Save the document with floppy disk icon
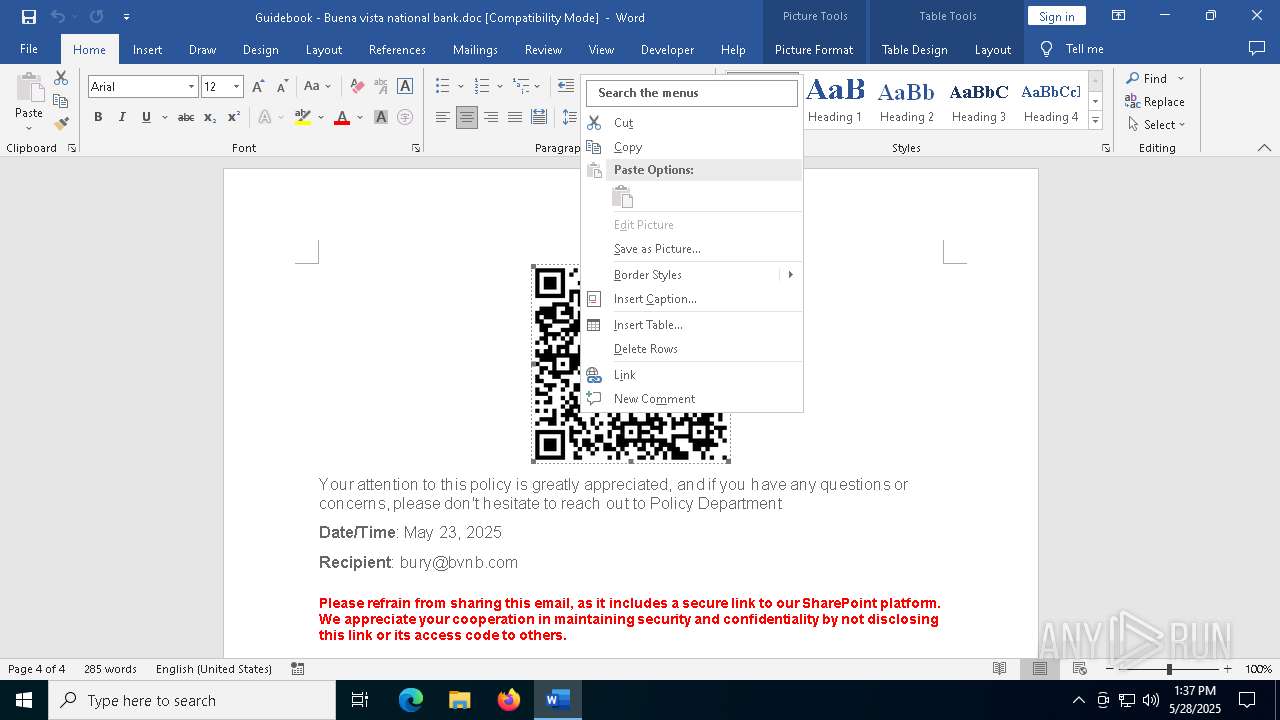This screenshot has height=720, width=1280. click(28, 17)
